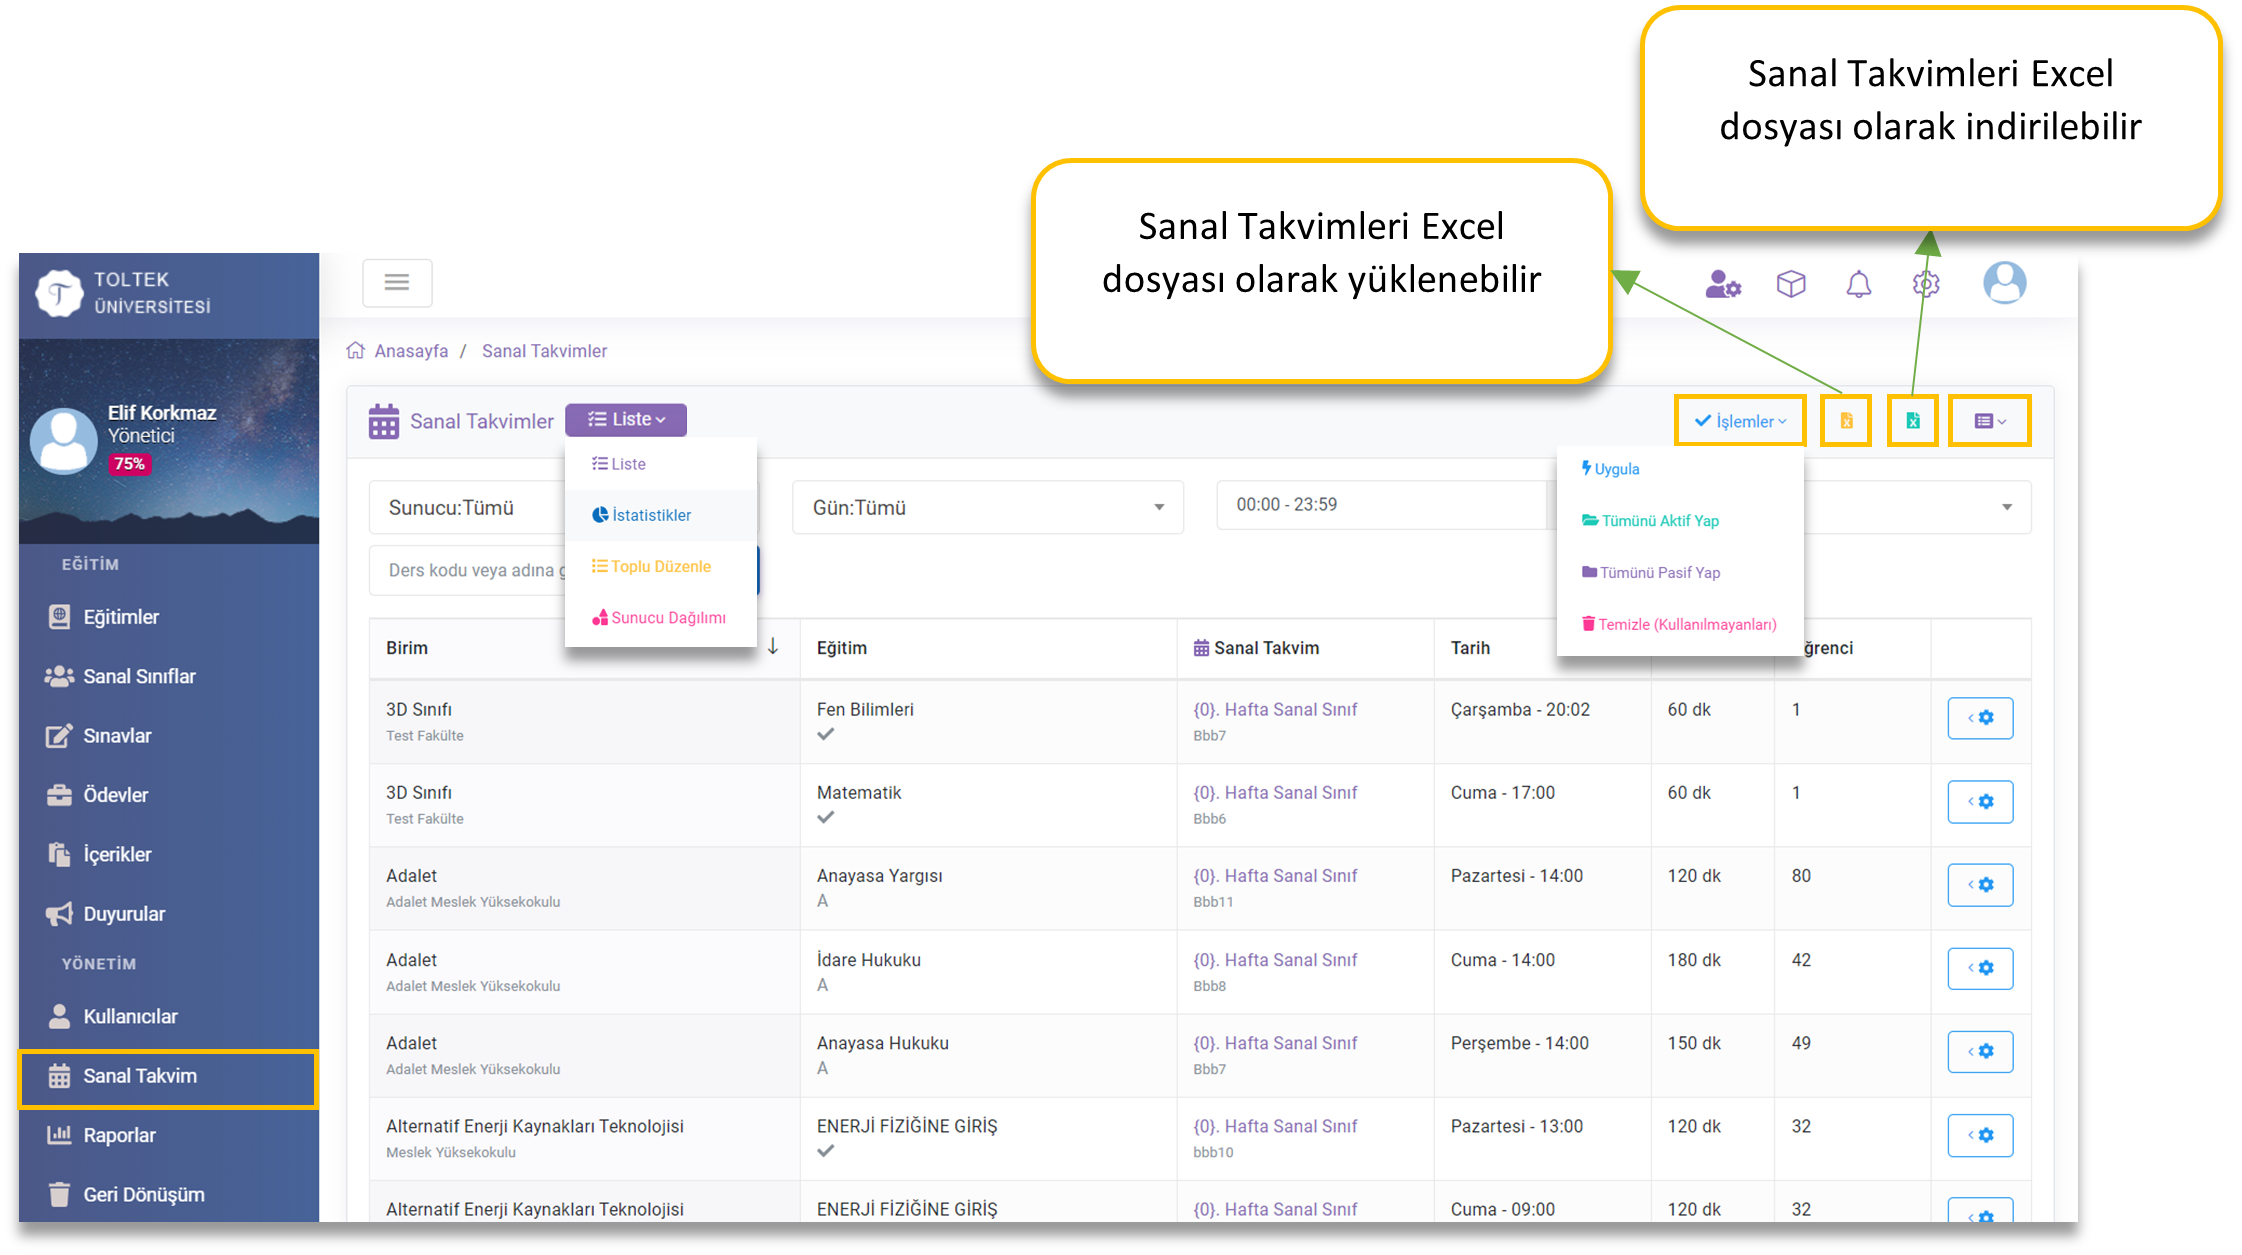This screenshot has width=2242, height=1255.
Task: Open row settings for Anayasa Yargısı
Action: coord(1979,885)
